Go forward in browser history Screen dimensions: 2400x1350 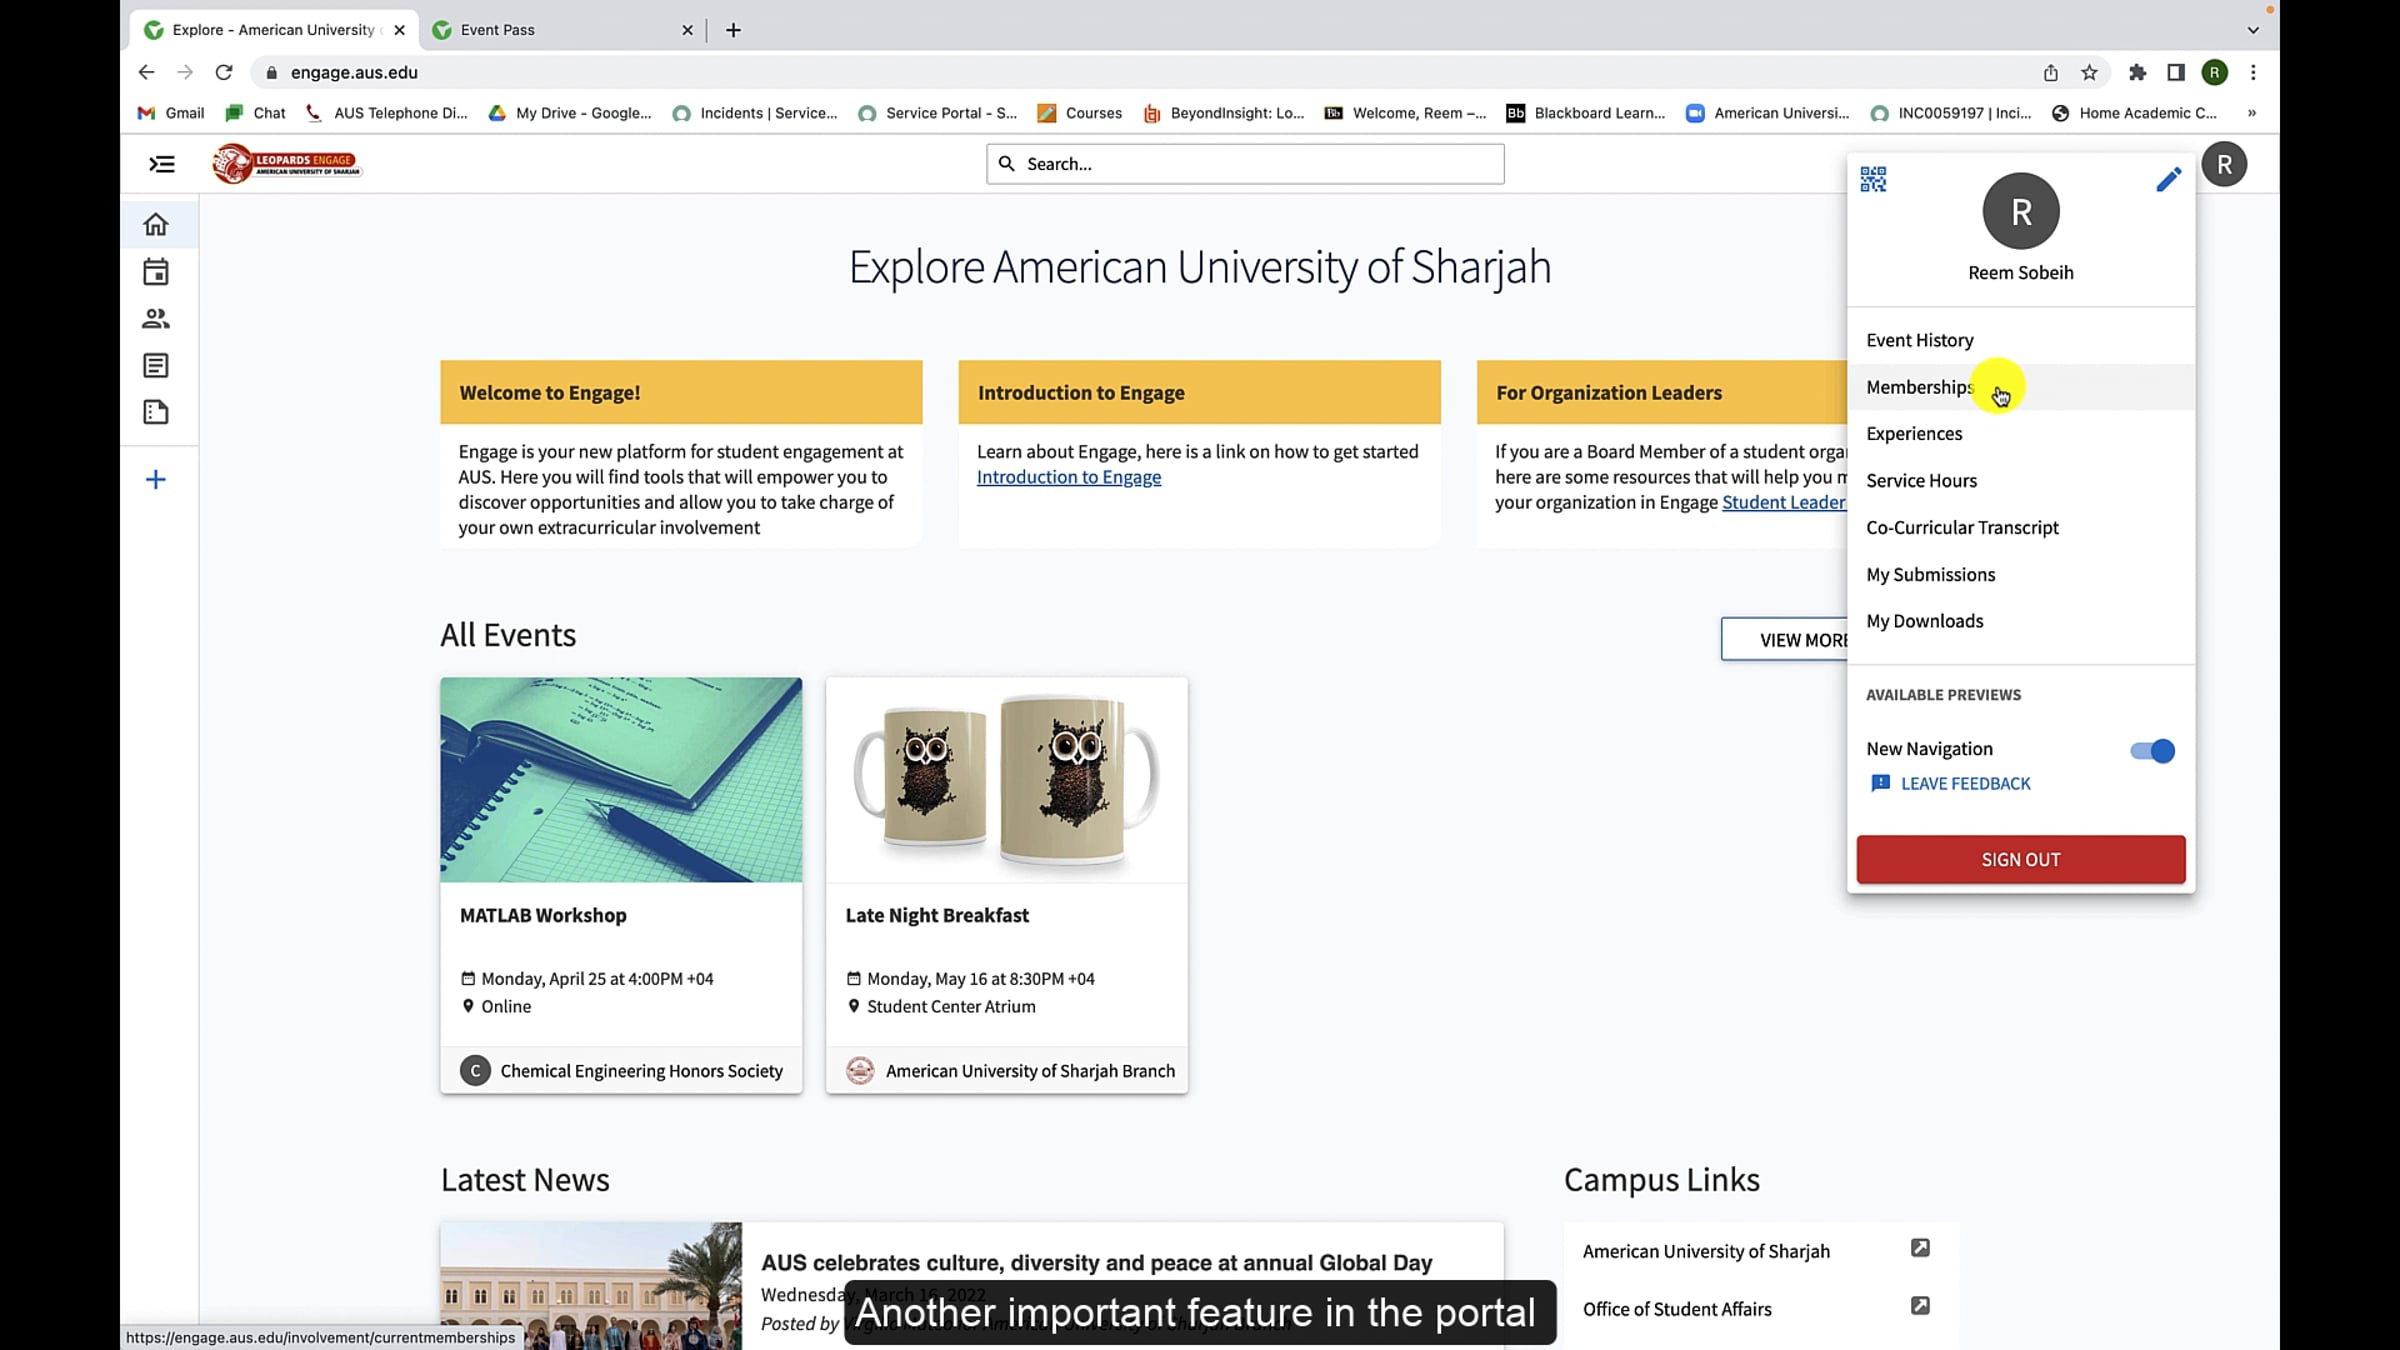(185, 72)
